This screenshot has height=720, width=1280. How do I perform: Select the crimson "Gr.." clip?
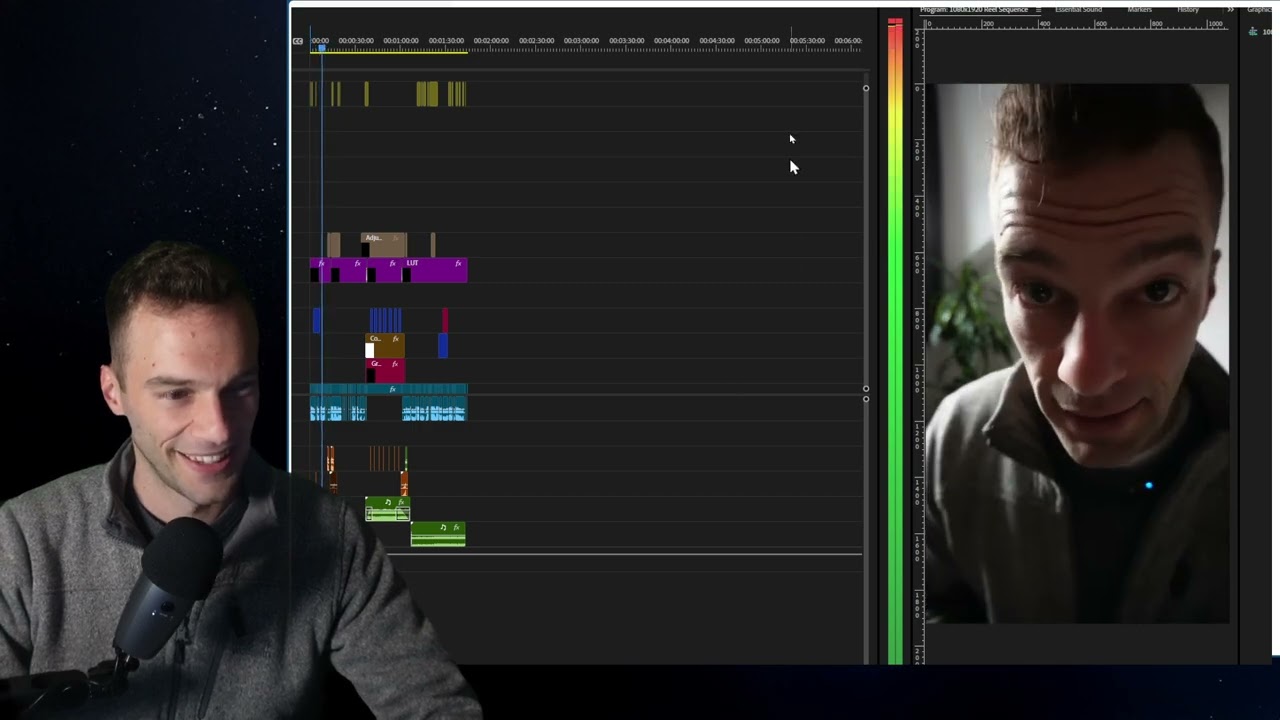tap(385, 370)
